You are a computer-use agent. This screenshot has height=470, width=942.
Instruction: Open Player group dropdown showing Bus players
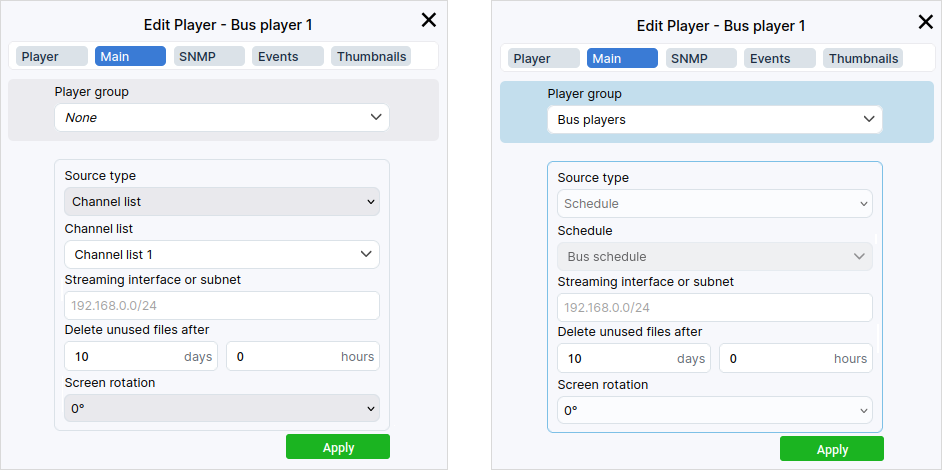pyautogui.click(x=714, y=120)
